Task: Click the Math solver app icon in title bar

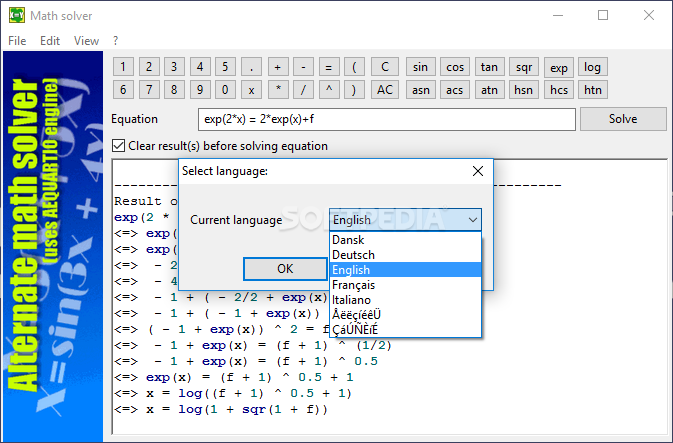Action: pos(17,15)
